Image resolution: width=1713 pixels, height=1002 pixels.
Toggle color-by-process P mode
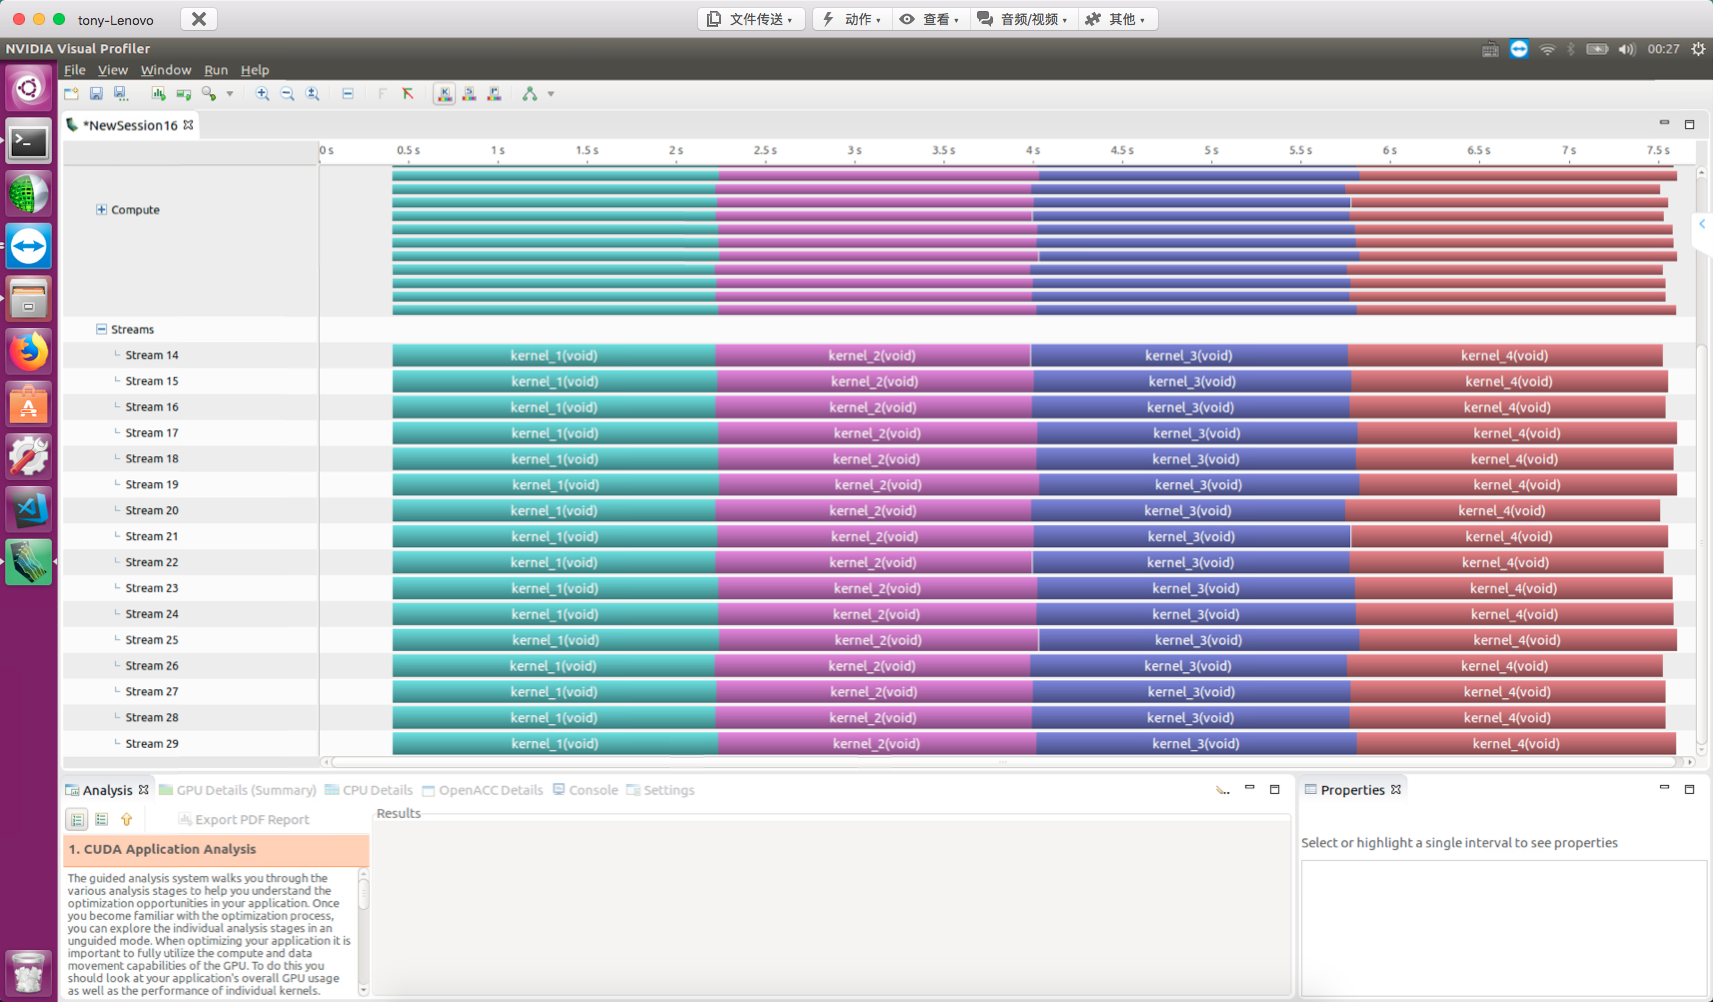494,94
